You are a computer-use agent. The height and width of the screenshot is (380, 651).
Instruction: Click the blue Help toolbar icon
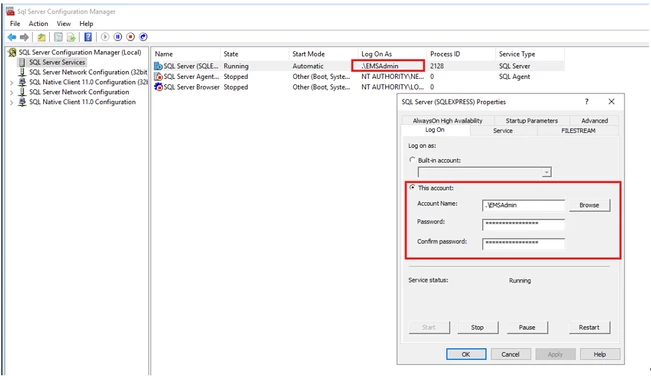pyautogui.click(x=88, y=37)
